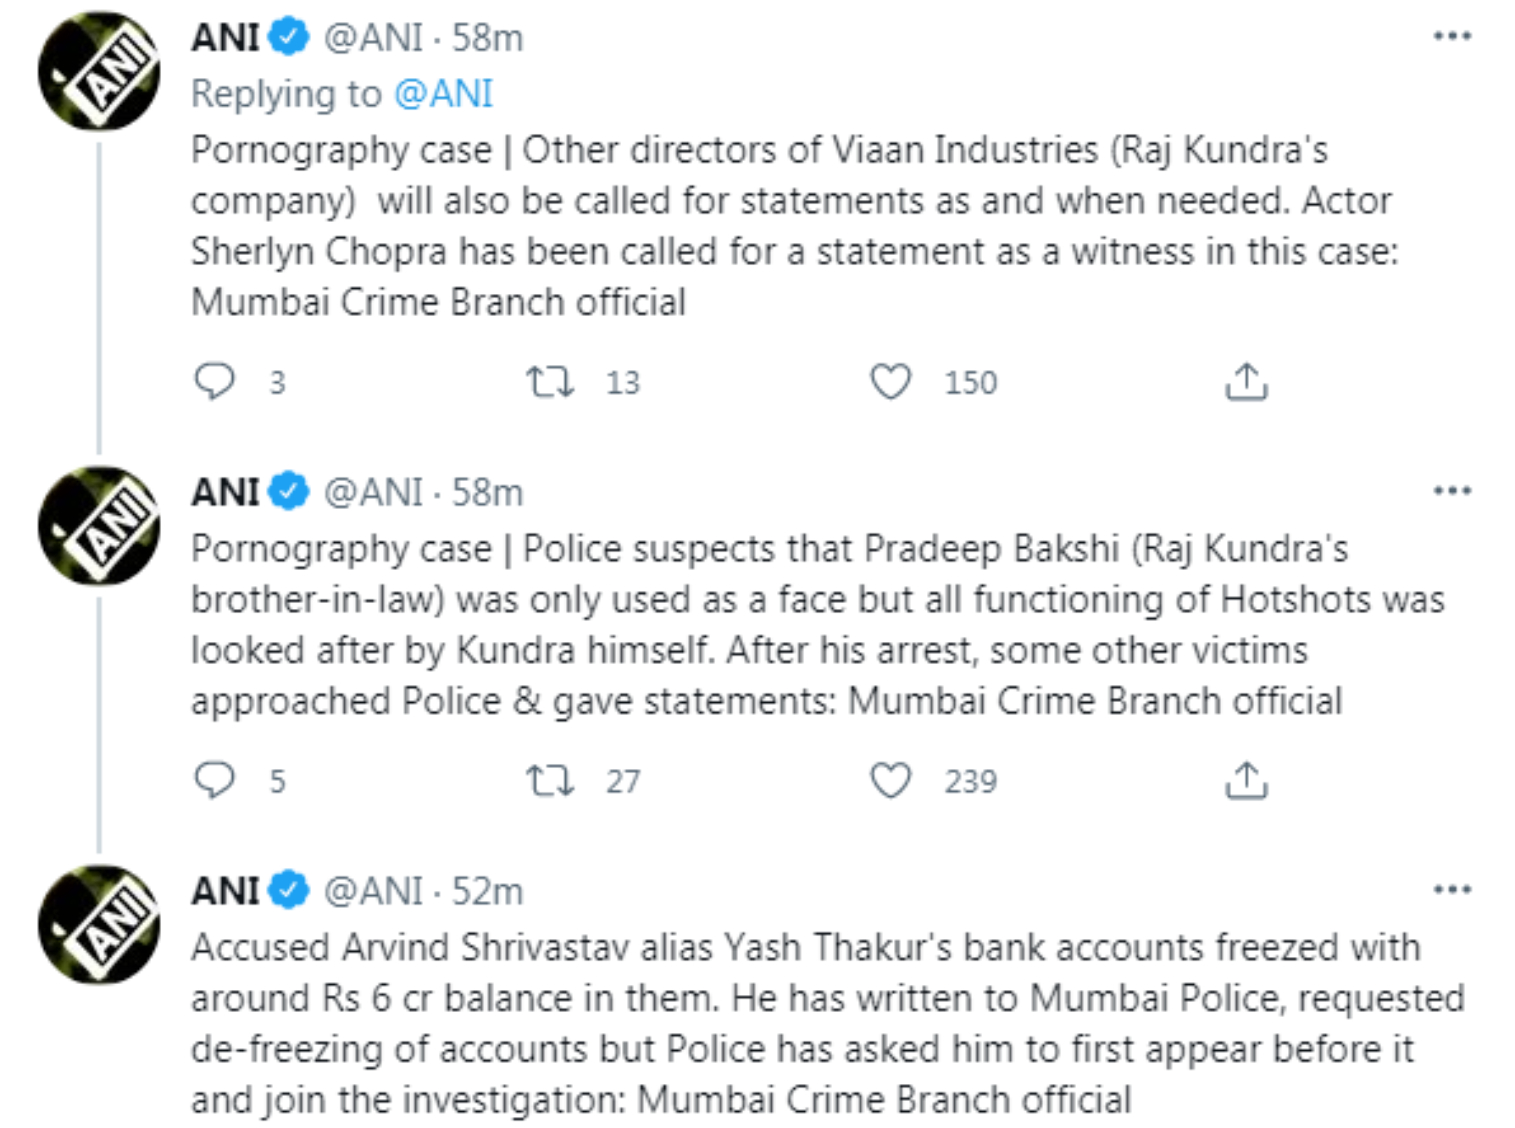This screenshot has width=1515, height=1128.
Task: Click ANI avatar on the Pradeep Bakshi tweet
Action: [98, 525]
